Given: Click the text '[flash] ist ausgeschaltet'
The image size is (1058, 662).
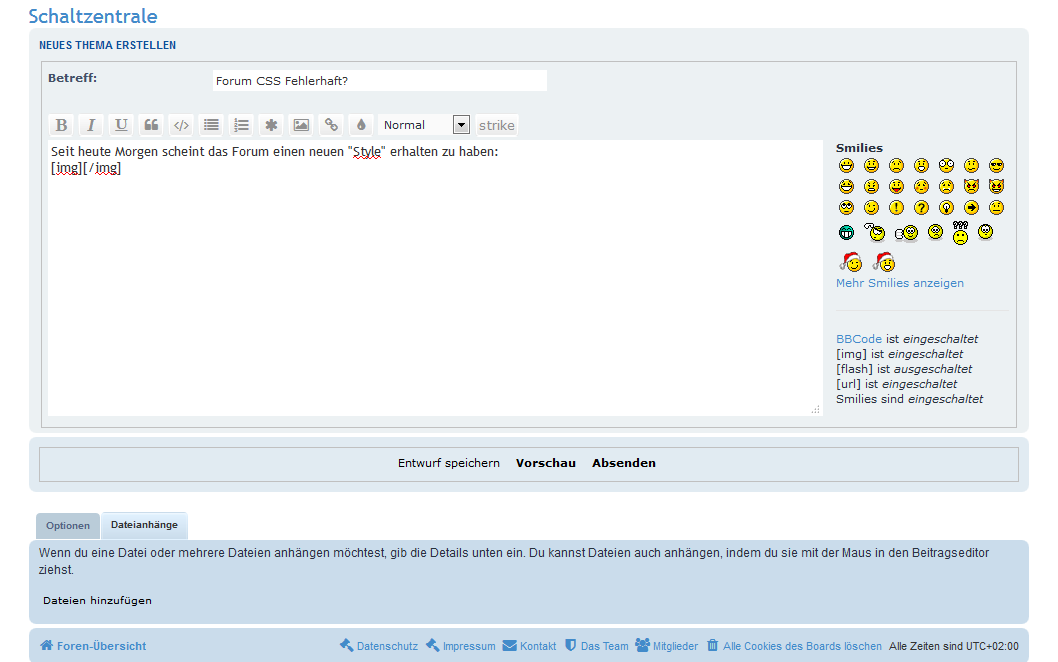Looking at the screenshot, I should 903,369.
